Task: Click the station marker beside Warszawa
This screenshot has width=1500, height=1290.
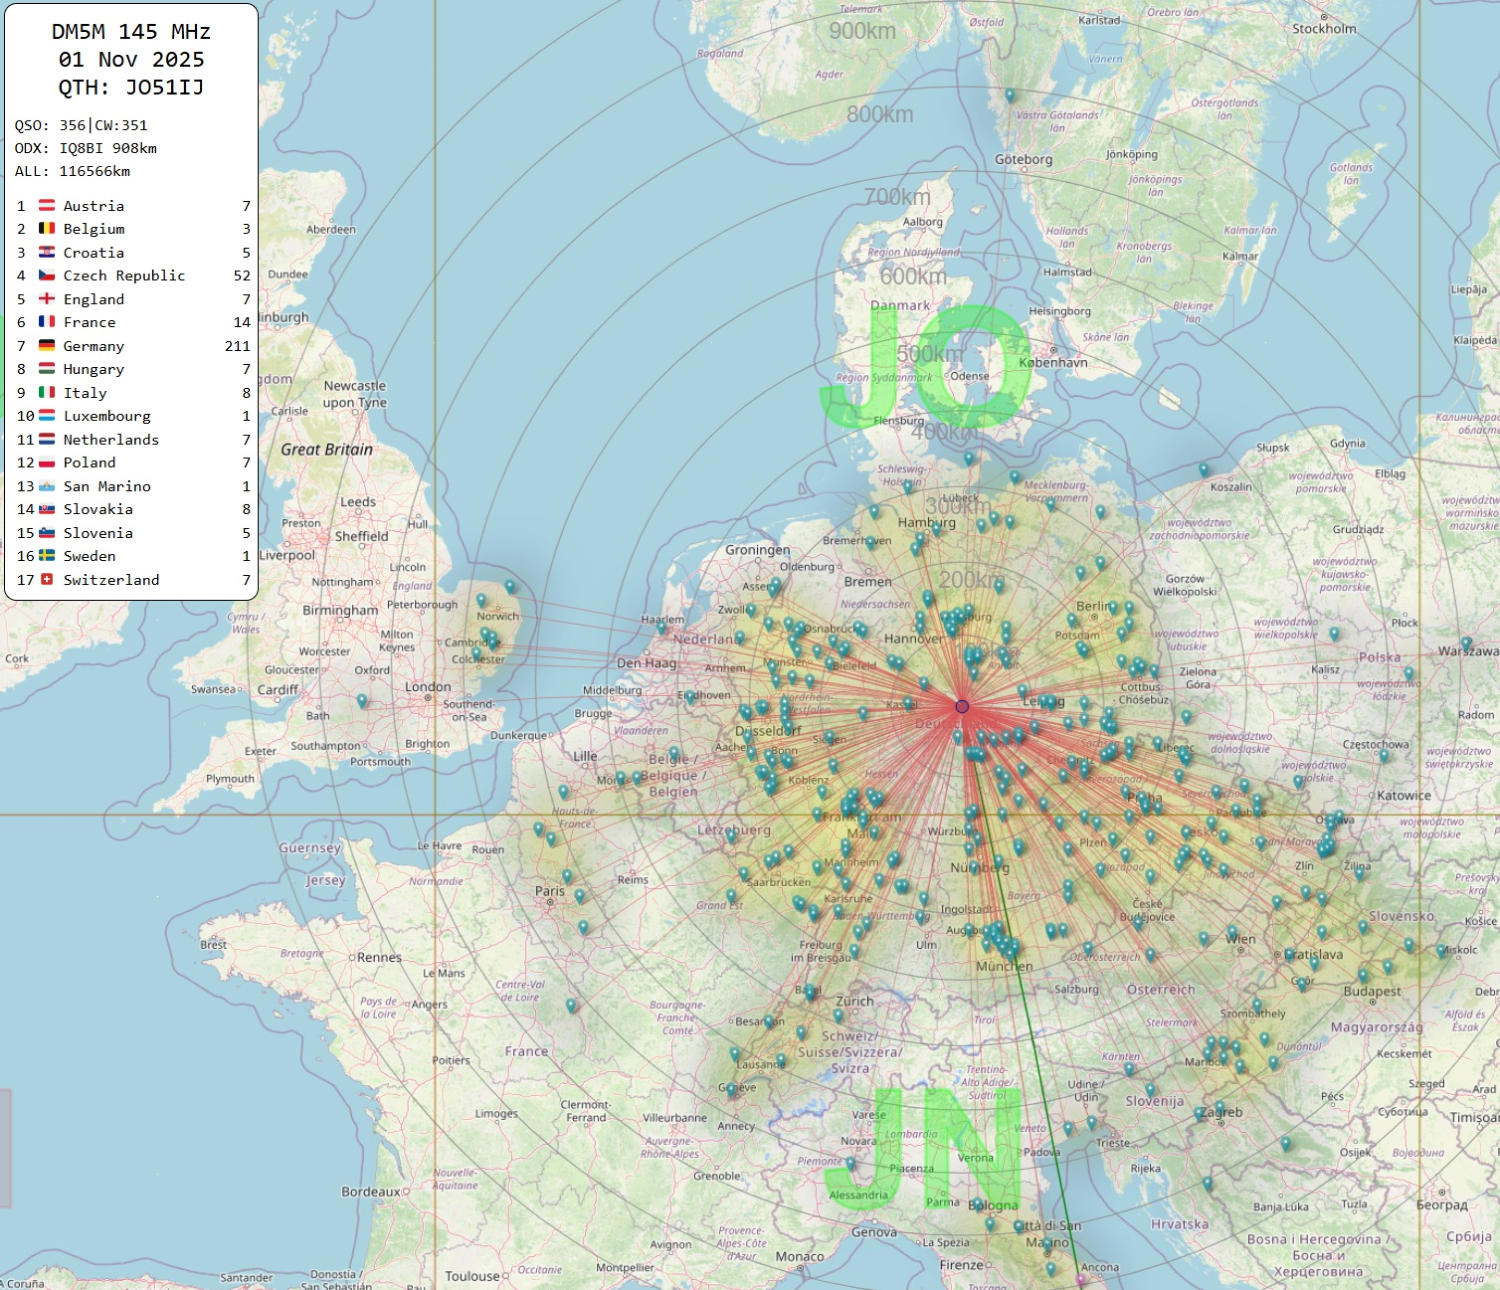Action: (1466, 643)
